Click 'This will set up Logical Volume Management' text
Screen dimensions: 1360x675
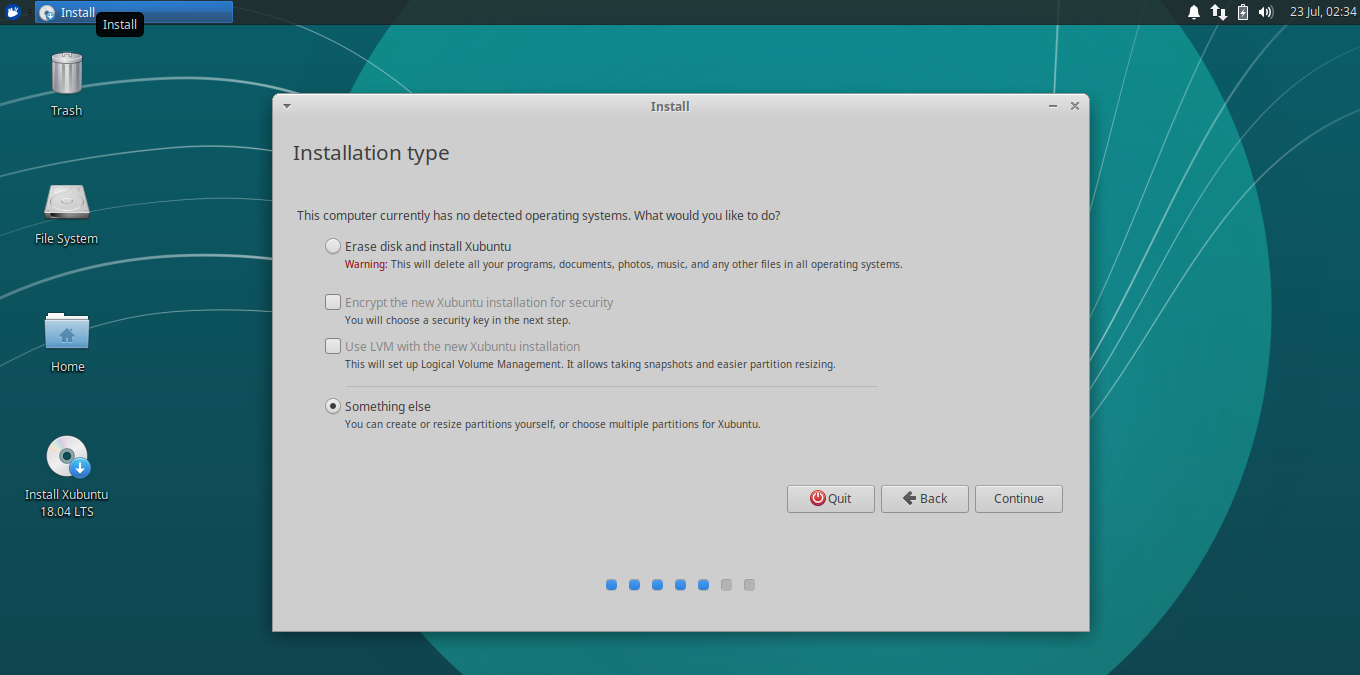[x=590, y=365]
